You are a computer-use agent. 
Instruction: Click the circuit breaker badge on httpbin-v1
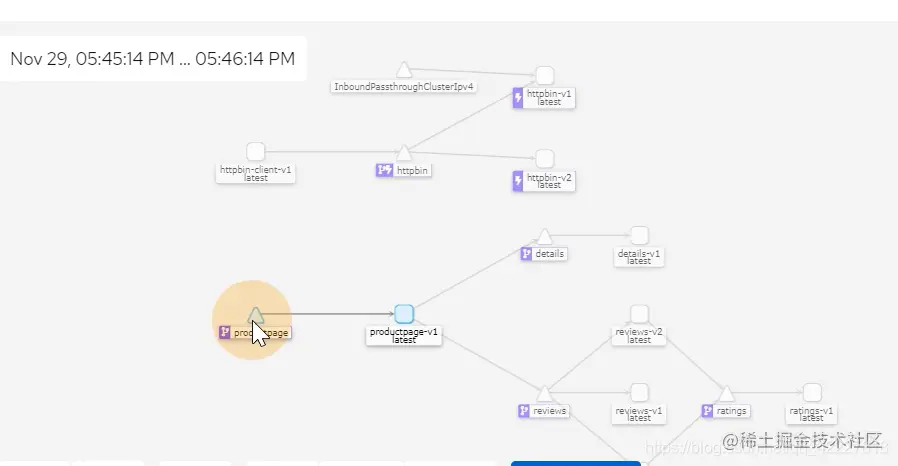[x=518, y=98]
